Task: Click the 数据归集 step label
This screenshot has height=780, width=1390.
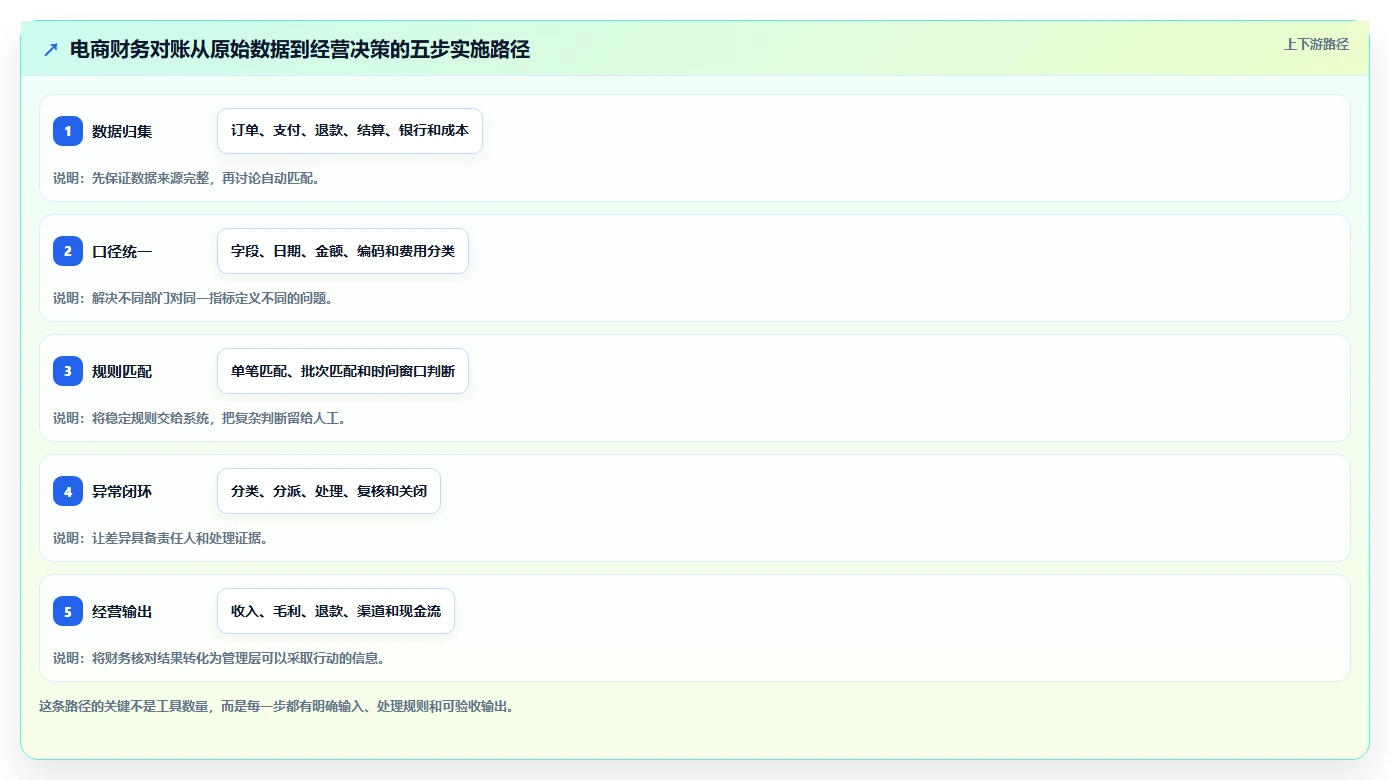Action: [122, 131]
